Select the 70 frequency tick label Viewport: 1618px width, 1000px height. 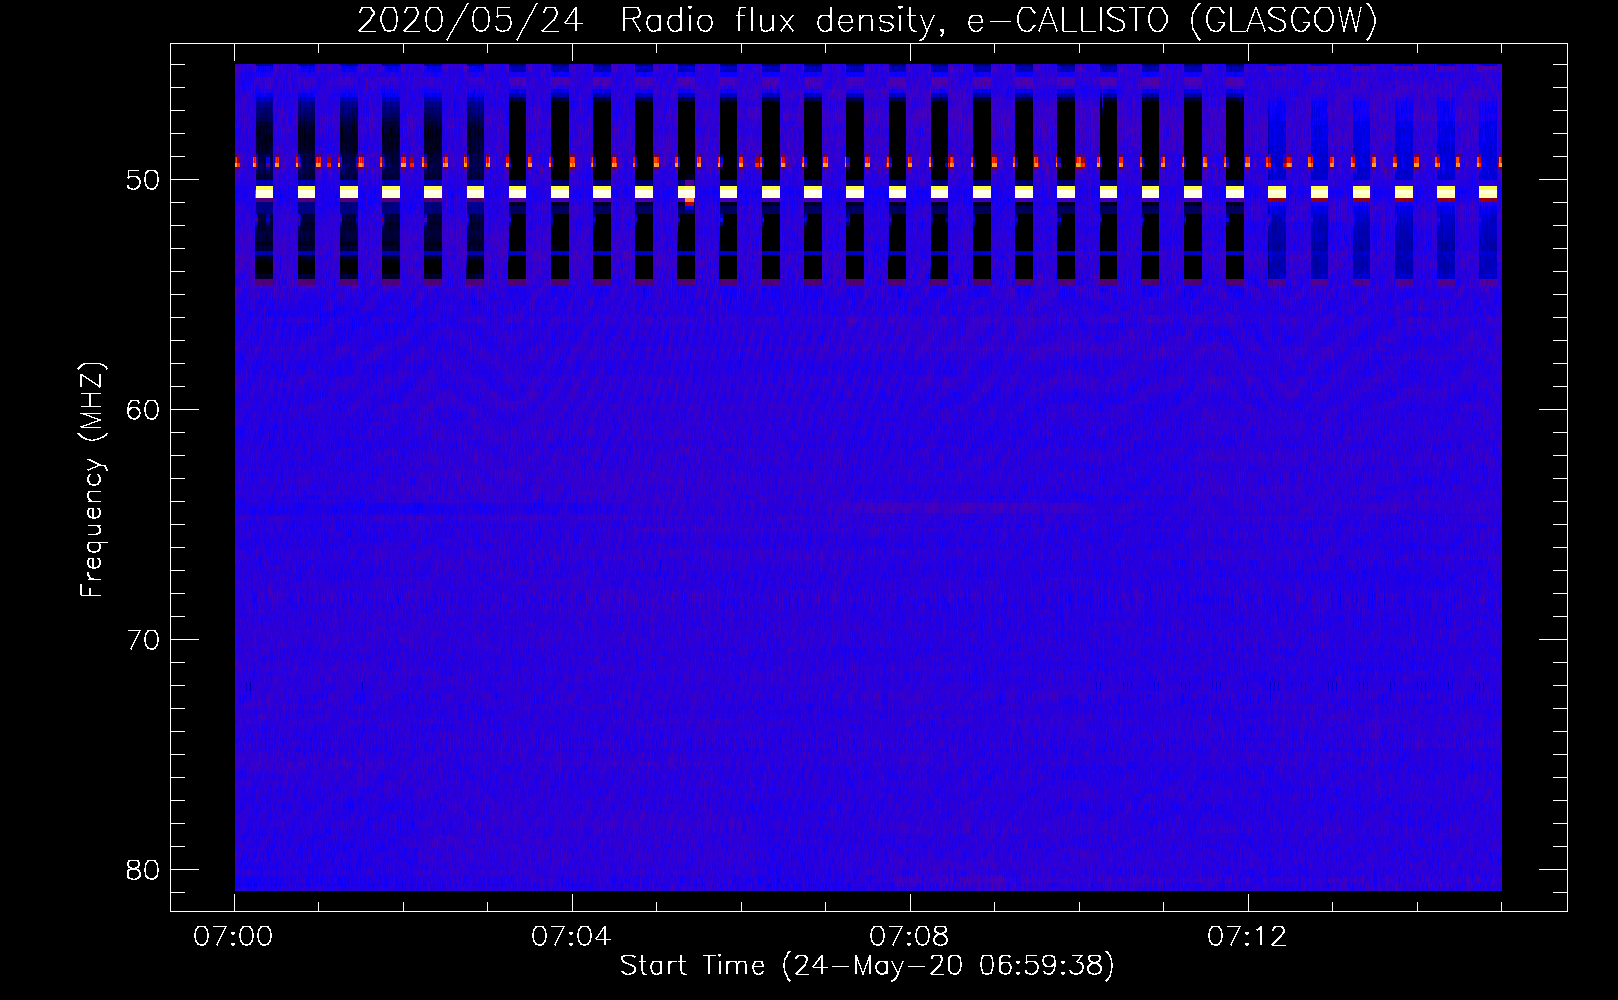coord(144,640)
